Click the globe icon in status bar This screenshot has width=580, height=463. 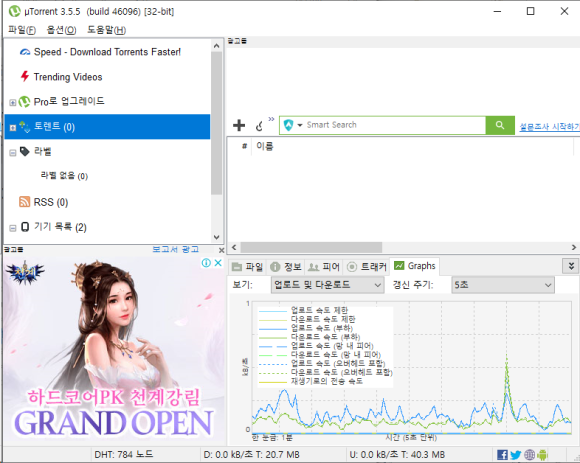click(529, 454)
